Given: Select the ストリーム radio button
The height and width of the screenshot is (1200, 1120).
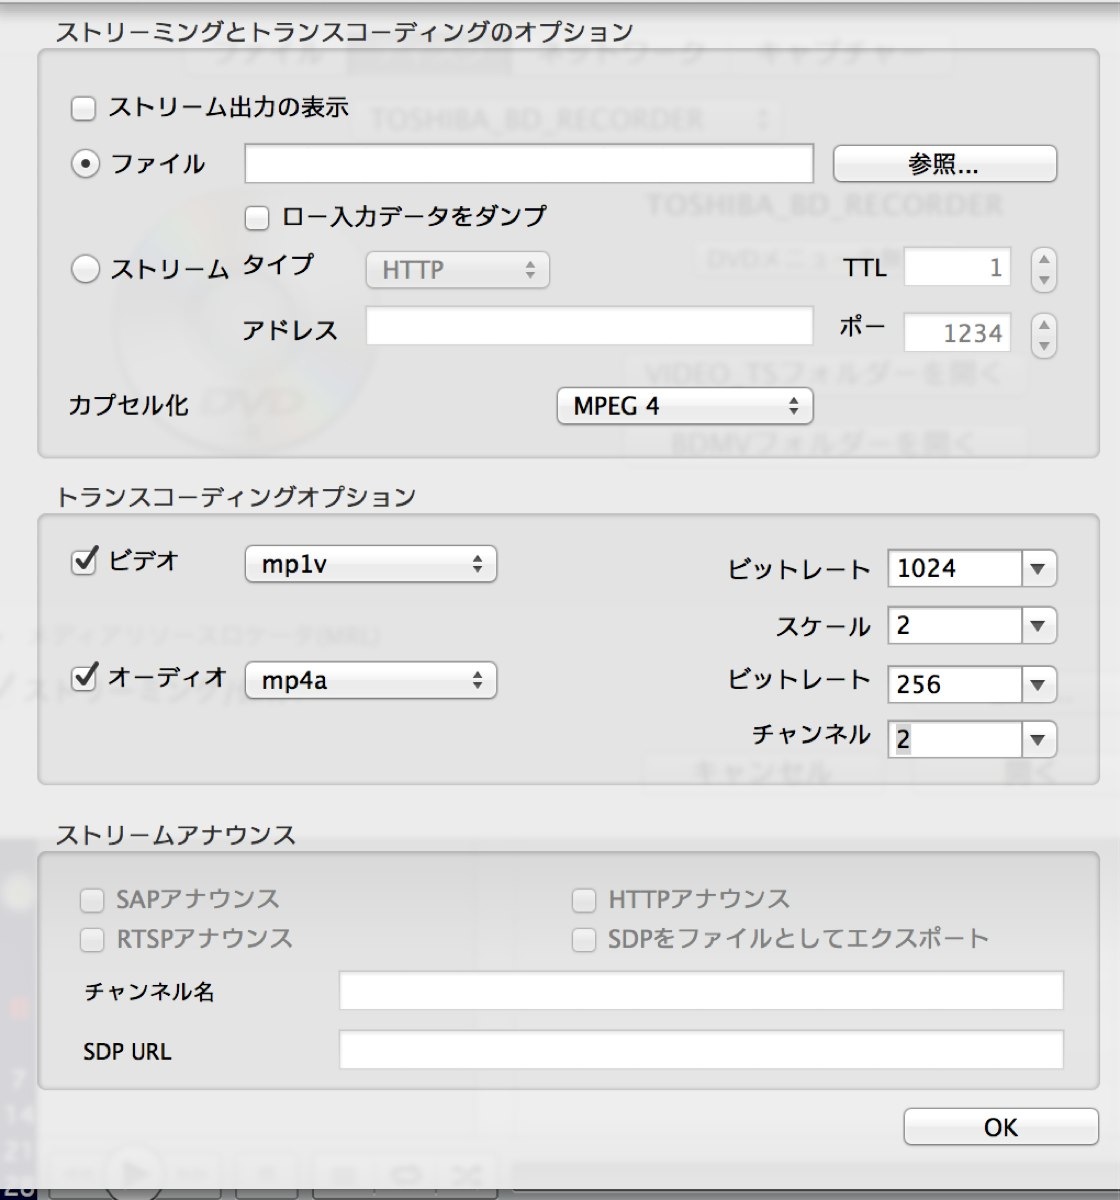Looking at the screenshot, I should [x=85, y=269].
